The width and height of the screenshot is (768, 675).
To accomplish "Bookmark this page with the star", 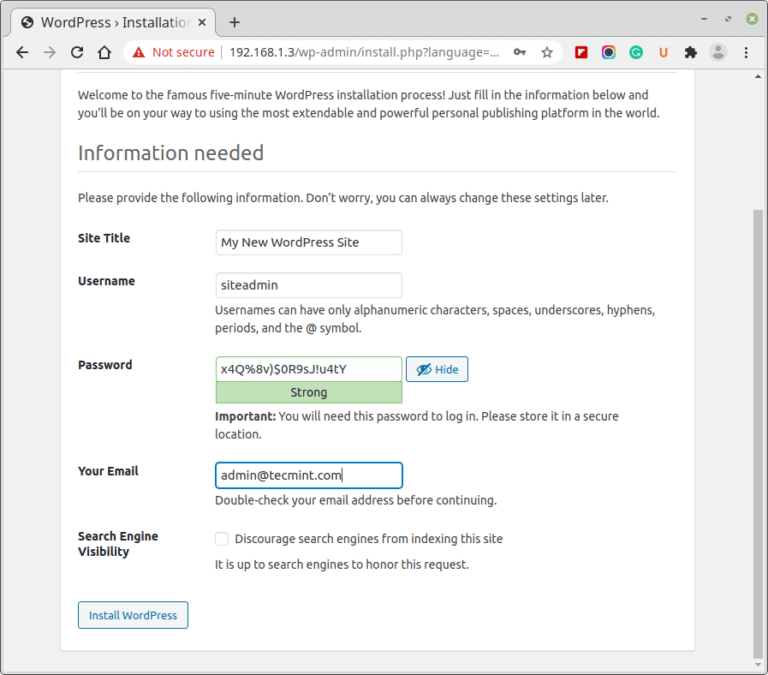I will 547,52.
